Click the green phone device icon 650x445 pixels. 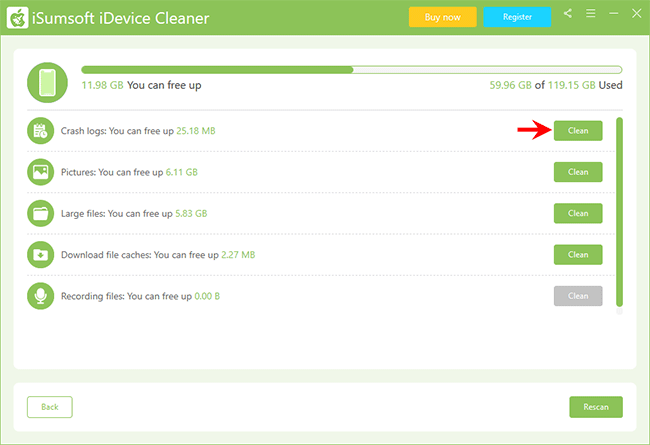click(47, 83)
